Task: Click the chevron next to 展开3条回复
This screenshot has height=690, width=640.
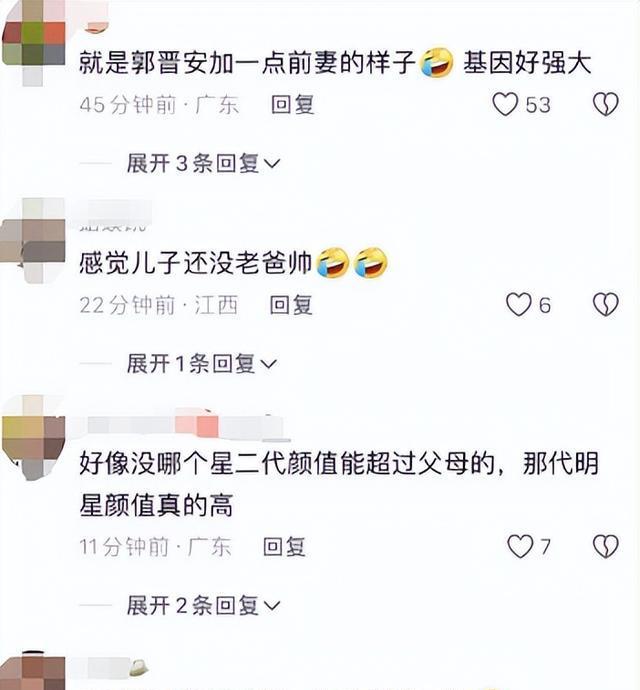Action: (272, 164)
